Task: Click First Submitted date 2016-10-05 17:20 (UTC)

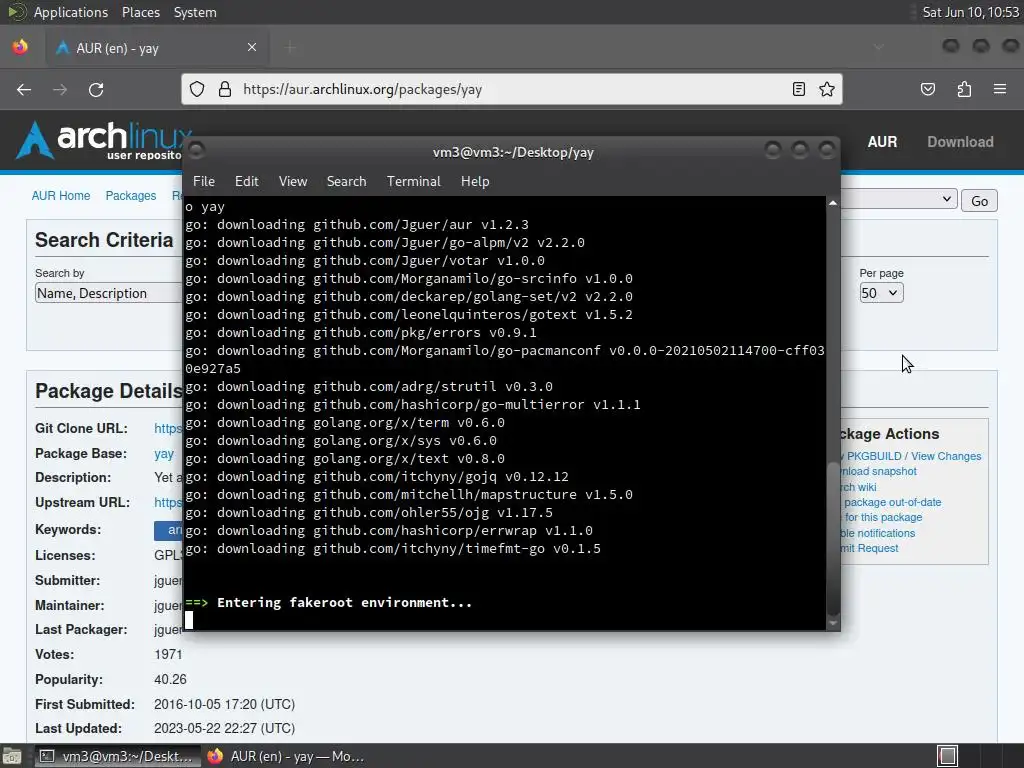Action: click(225, 704)
